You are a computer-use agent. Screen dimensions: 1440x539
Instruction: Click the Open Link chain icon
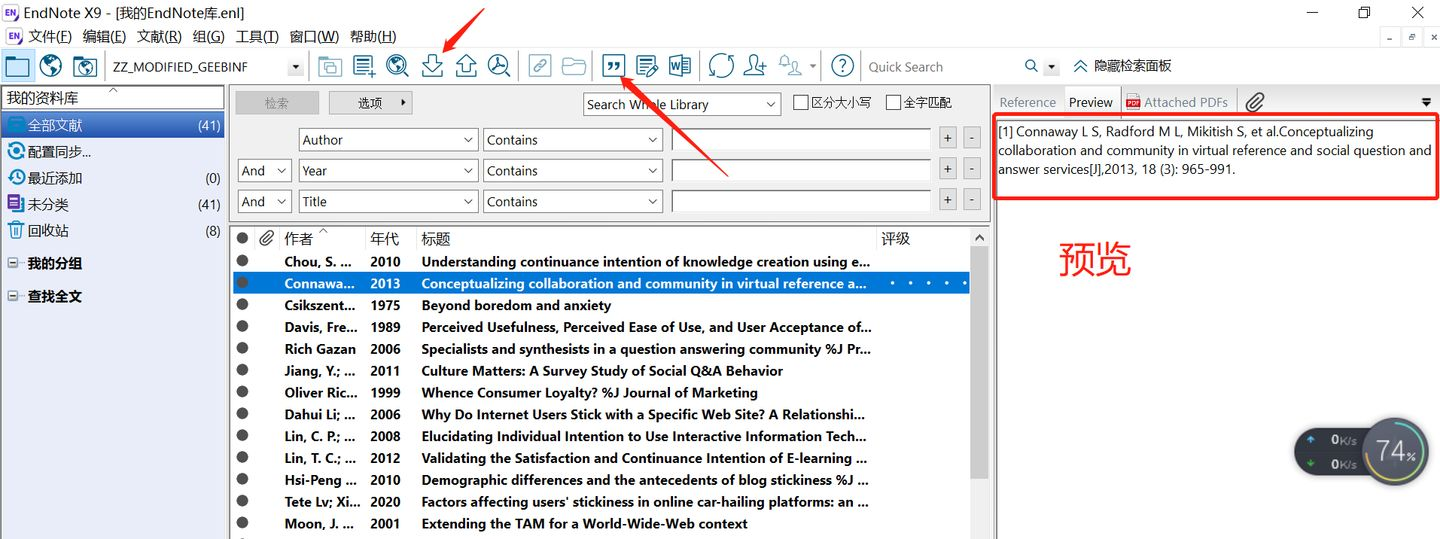click(540, 66)
